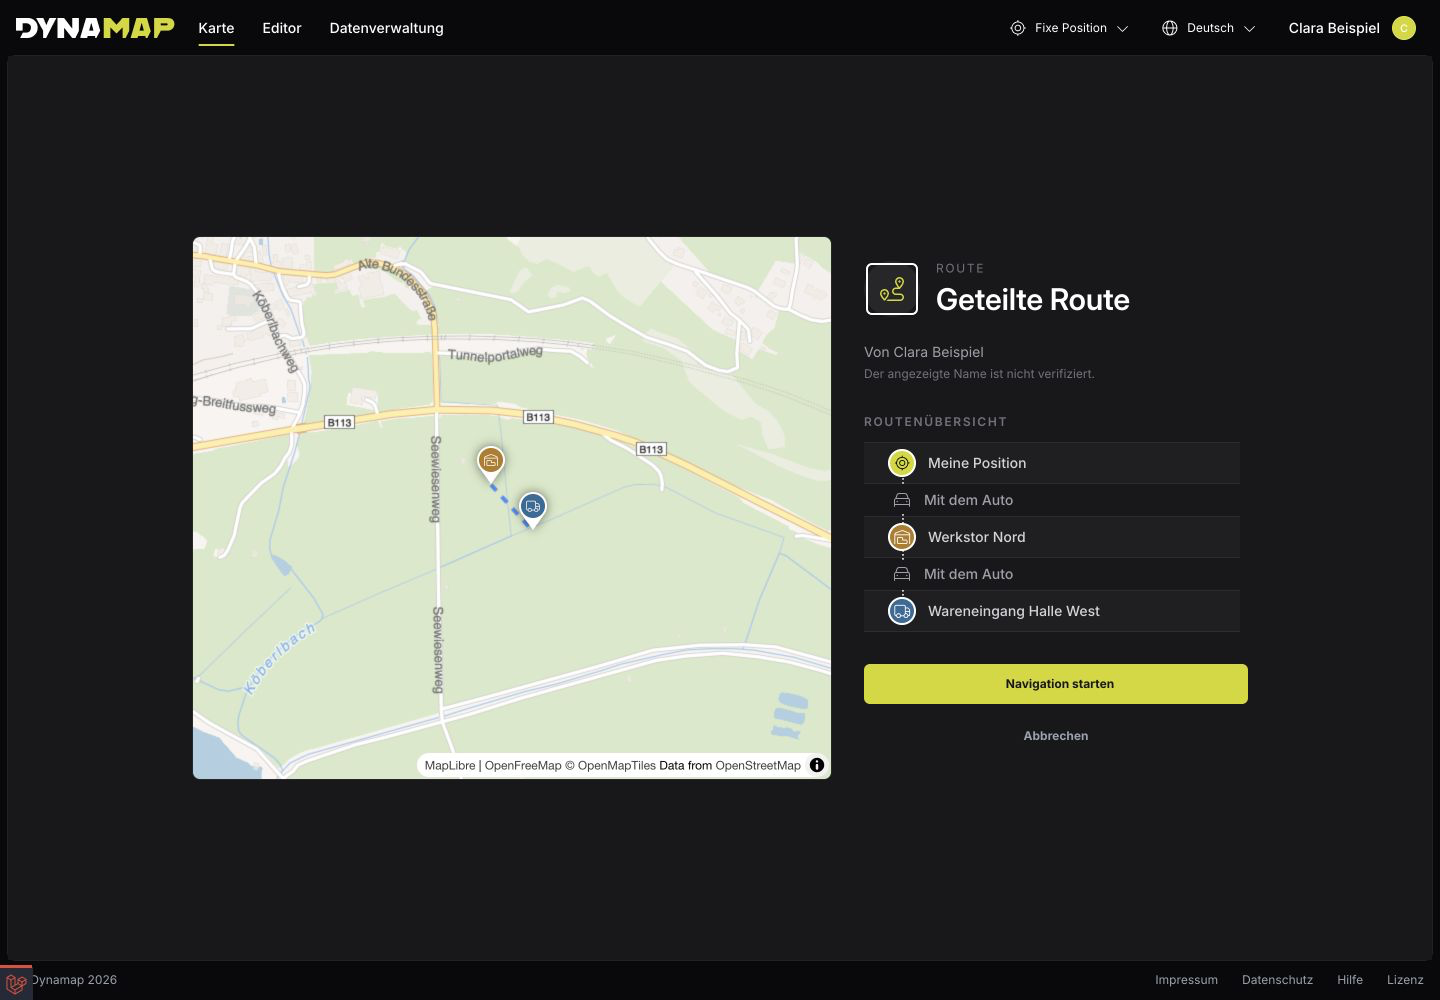Click the Werkstor Nord gate icon in list

pyautogui.click(x=902, y=537)
